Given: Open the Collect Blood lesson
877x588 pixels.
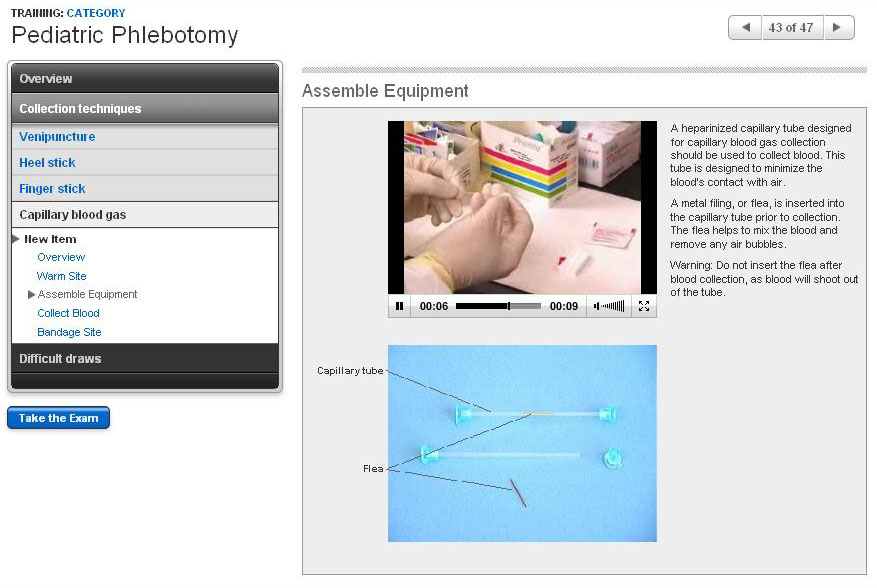Looking at the screenshot, I should point(68,313).
